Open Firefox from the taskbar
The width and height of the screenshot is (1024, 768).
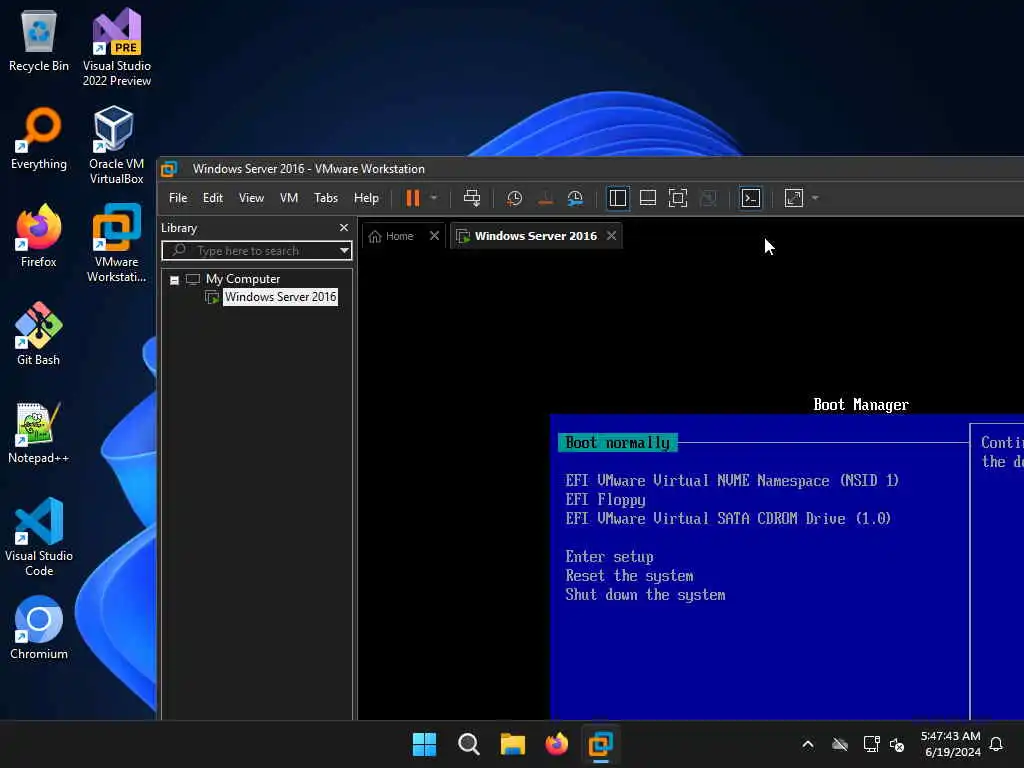pyautogui.click(x=556, y=744)
